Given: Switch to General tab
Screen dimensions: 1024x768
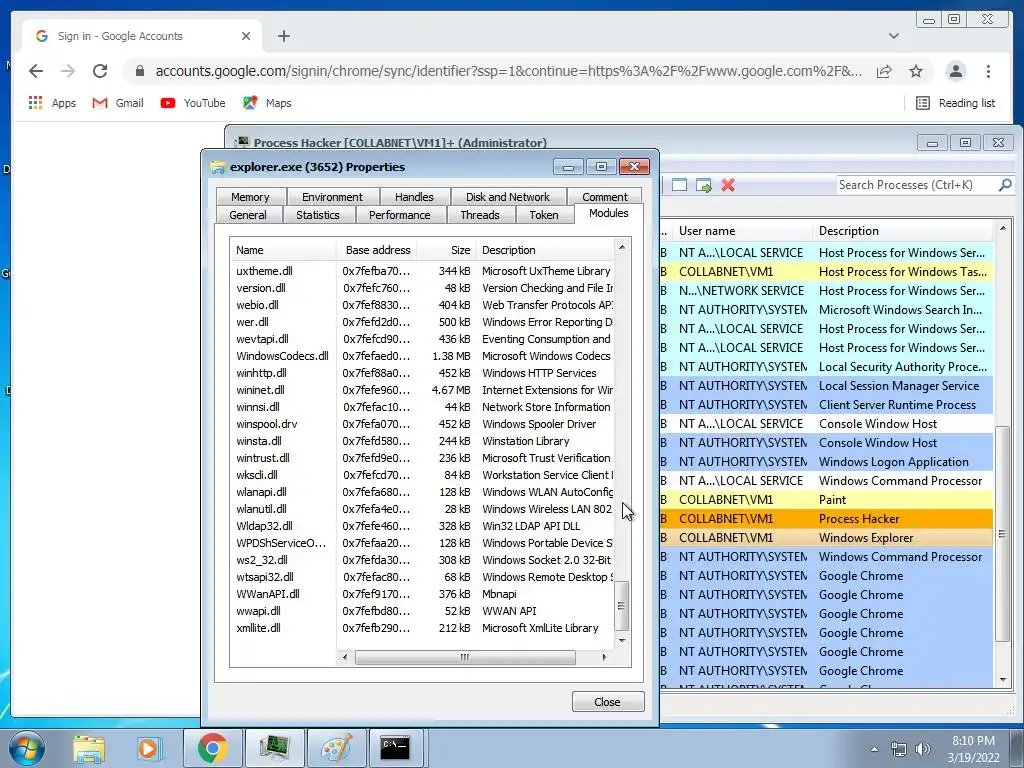Looking at the screenshot, I should 248,215.
